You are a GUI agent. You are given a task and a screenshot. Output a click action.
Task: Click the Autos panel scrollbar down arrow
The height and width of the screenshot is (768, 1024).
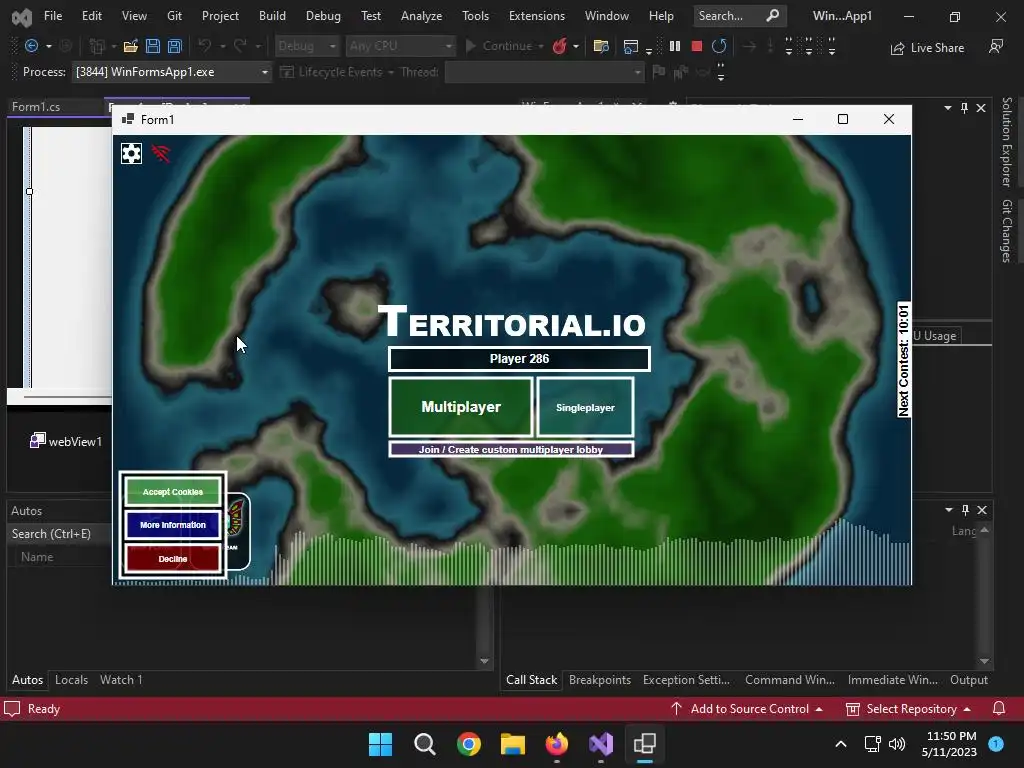tap(484, 661)
